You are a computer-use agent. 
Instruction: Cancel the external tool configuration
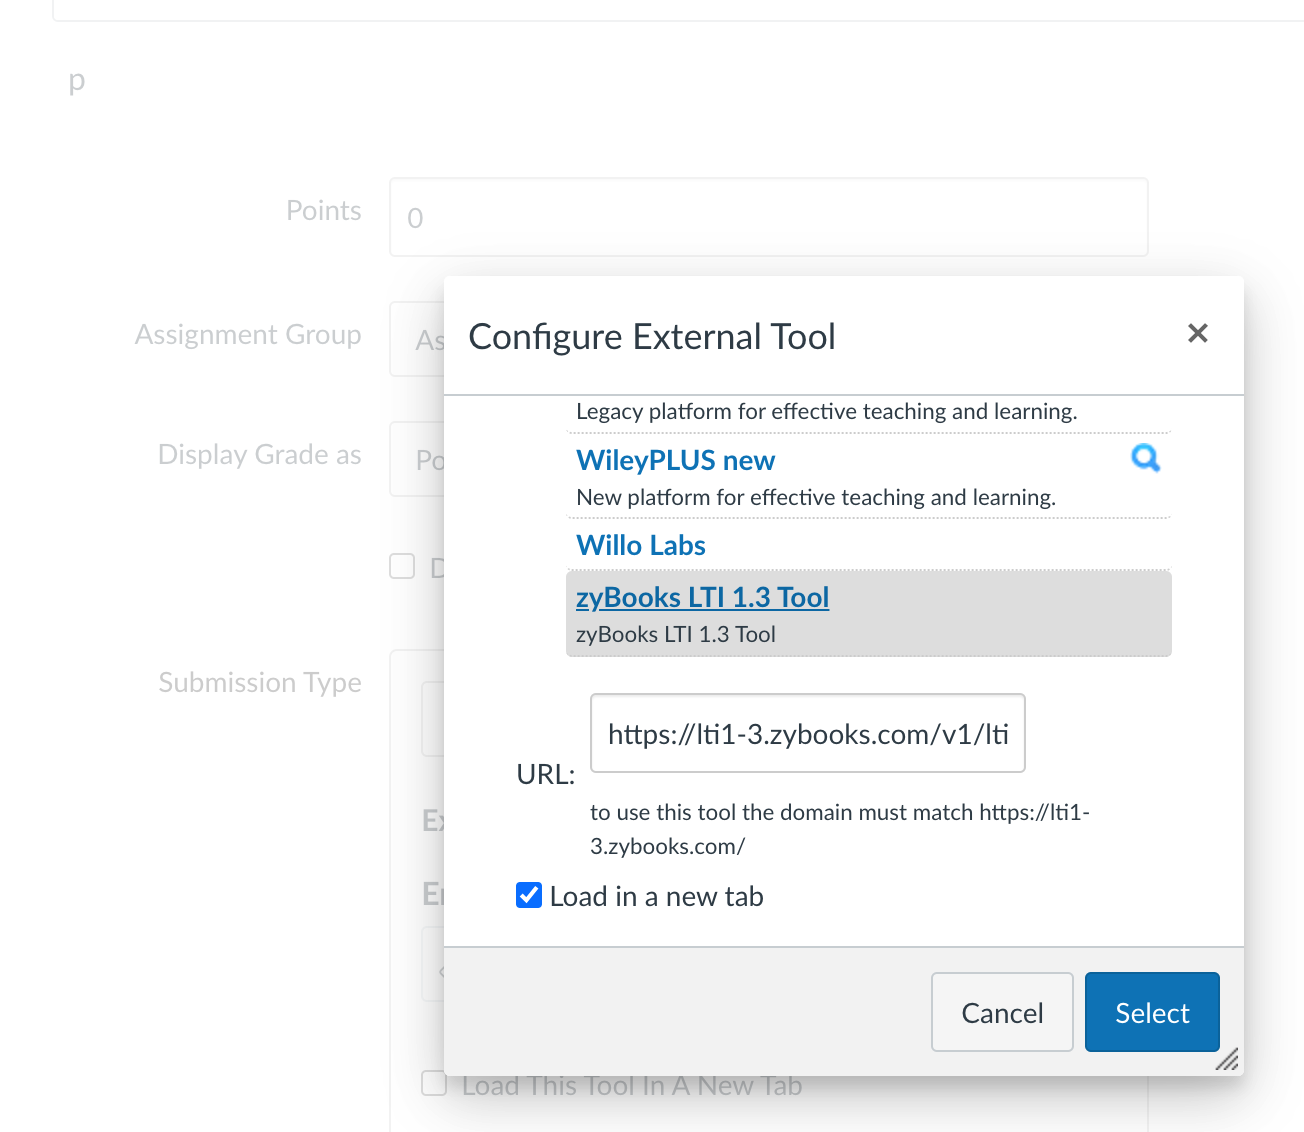[1002, 1012]
